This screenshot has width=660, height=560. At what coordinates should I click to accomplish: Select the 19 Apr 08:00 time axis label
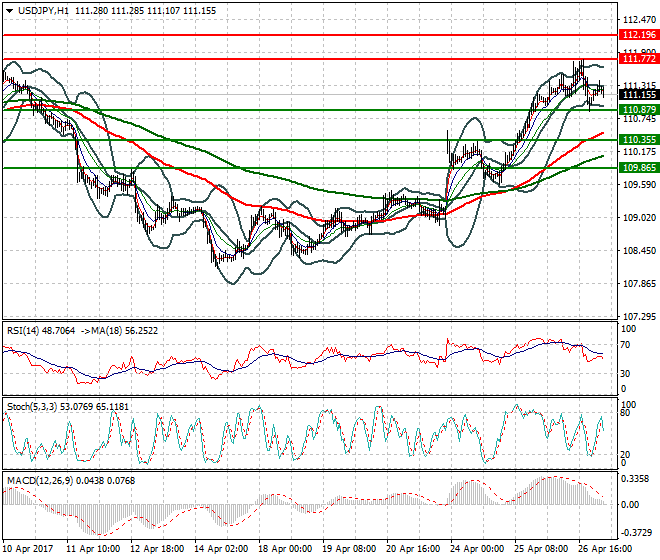349,549
